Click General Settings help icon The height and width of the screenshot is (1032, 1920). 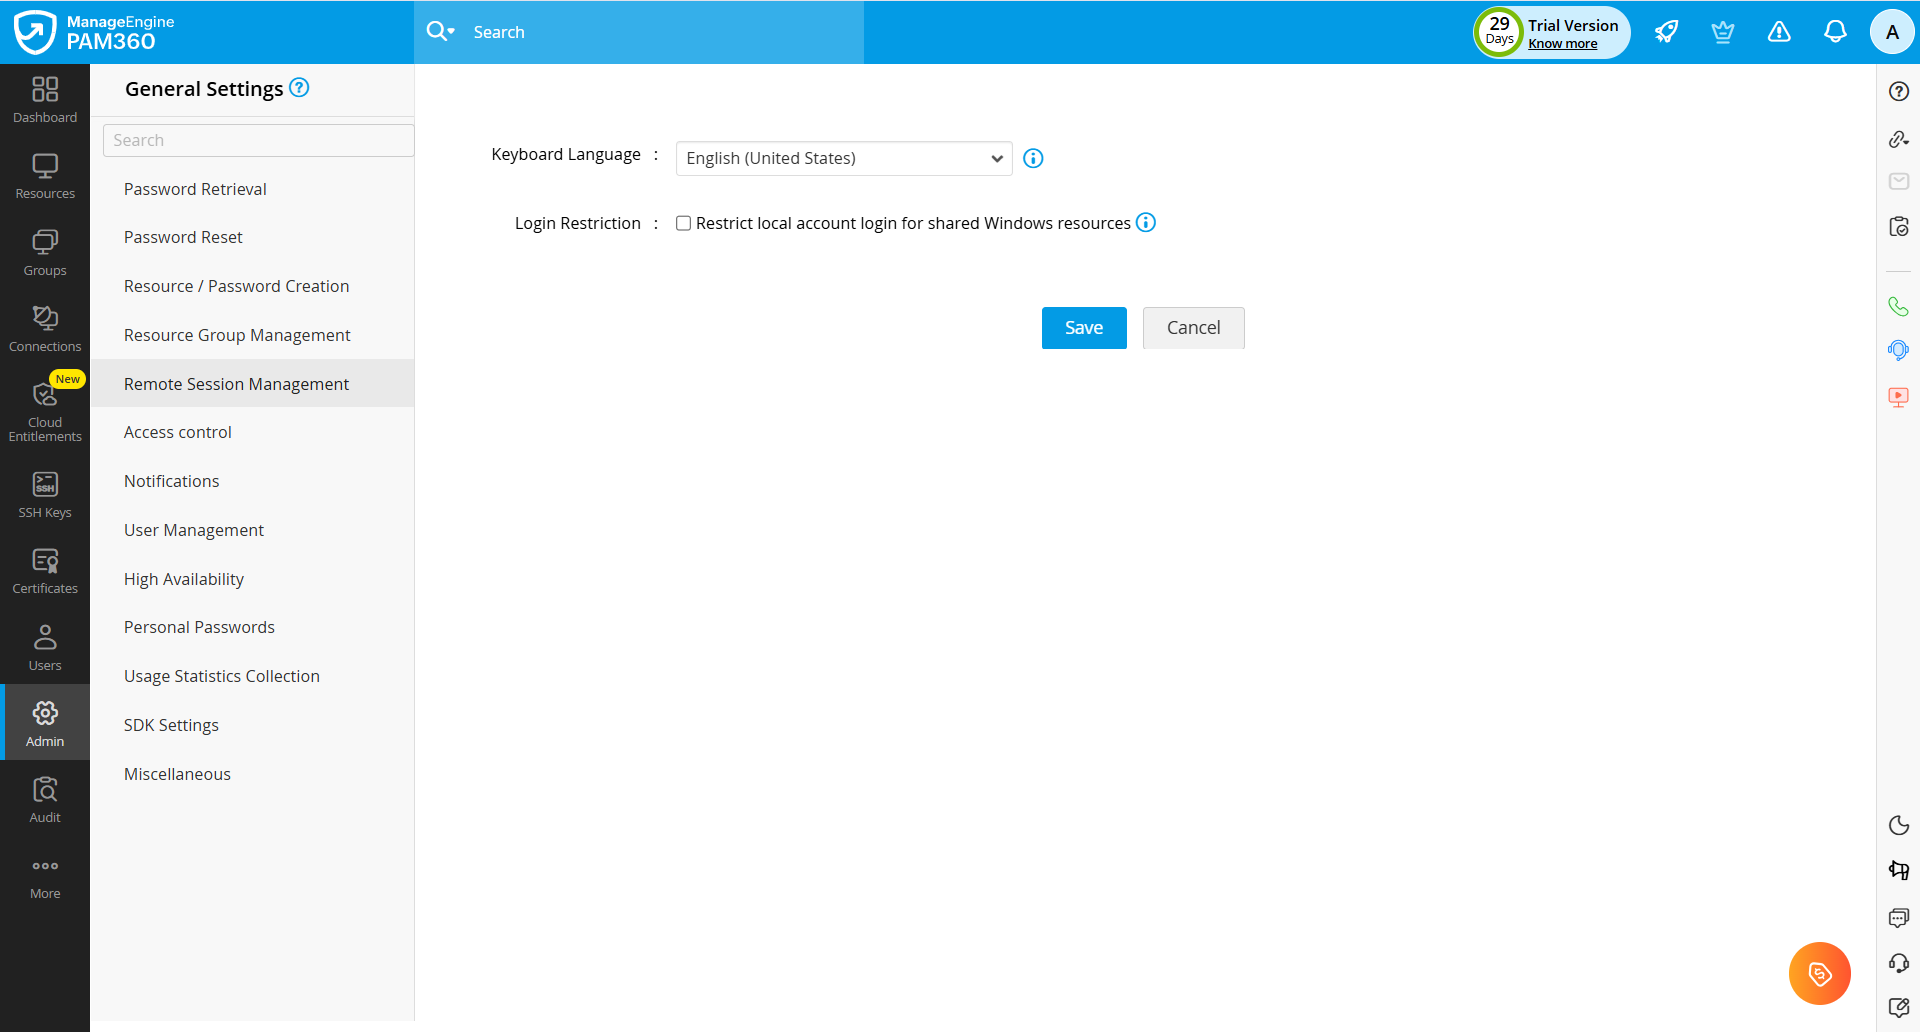point(299,88)
